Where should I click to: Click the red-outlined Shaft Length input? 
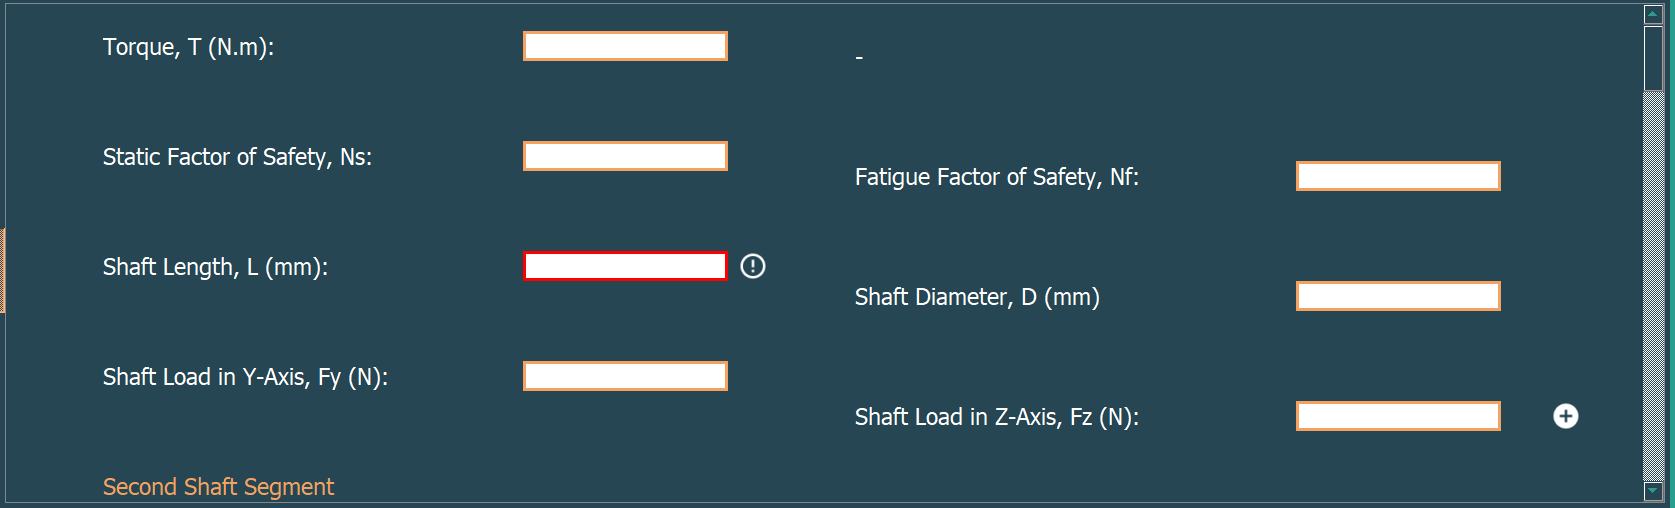tap(625, 266)
